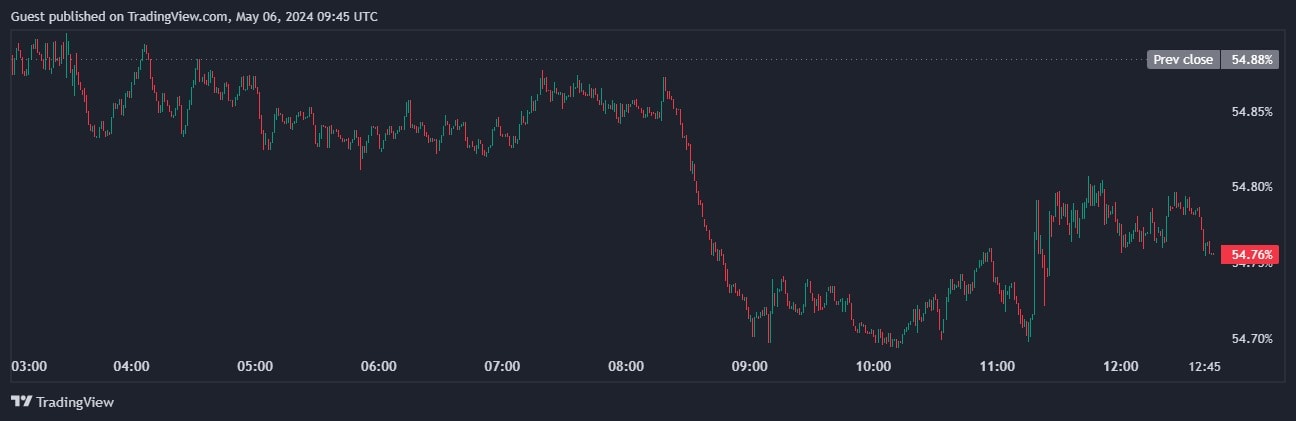Select the 04:00 time axis label
1296x421 pixels.
[x=132, y=367]
